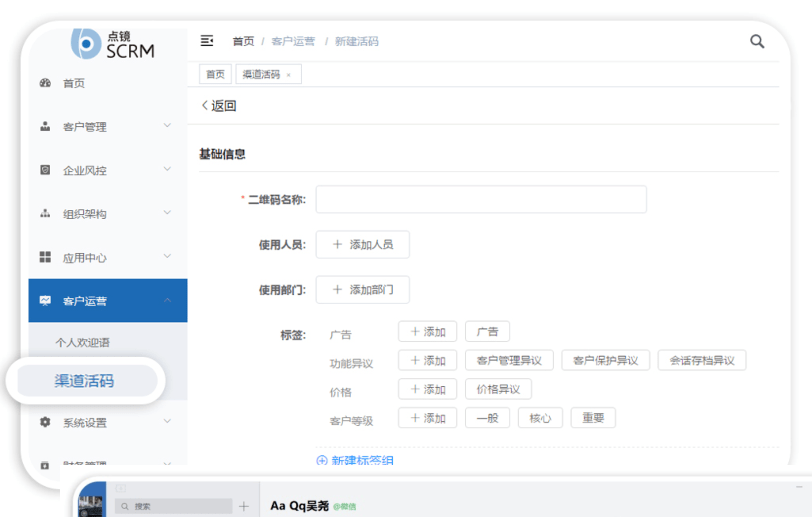
Task: Click the chat window avatar thumbnail
Action: (x=92, y=505)
